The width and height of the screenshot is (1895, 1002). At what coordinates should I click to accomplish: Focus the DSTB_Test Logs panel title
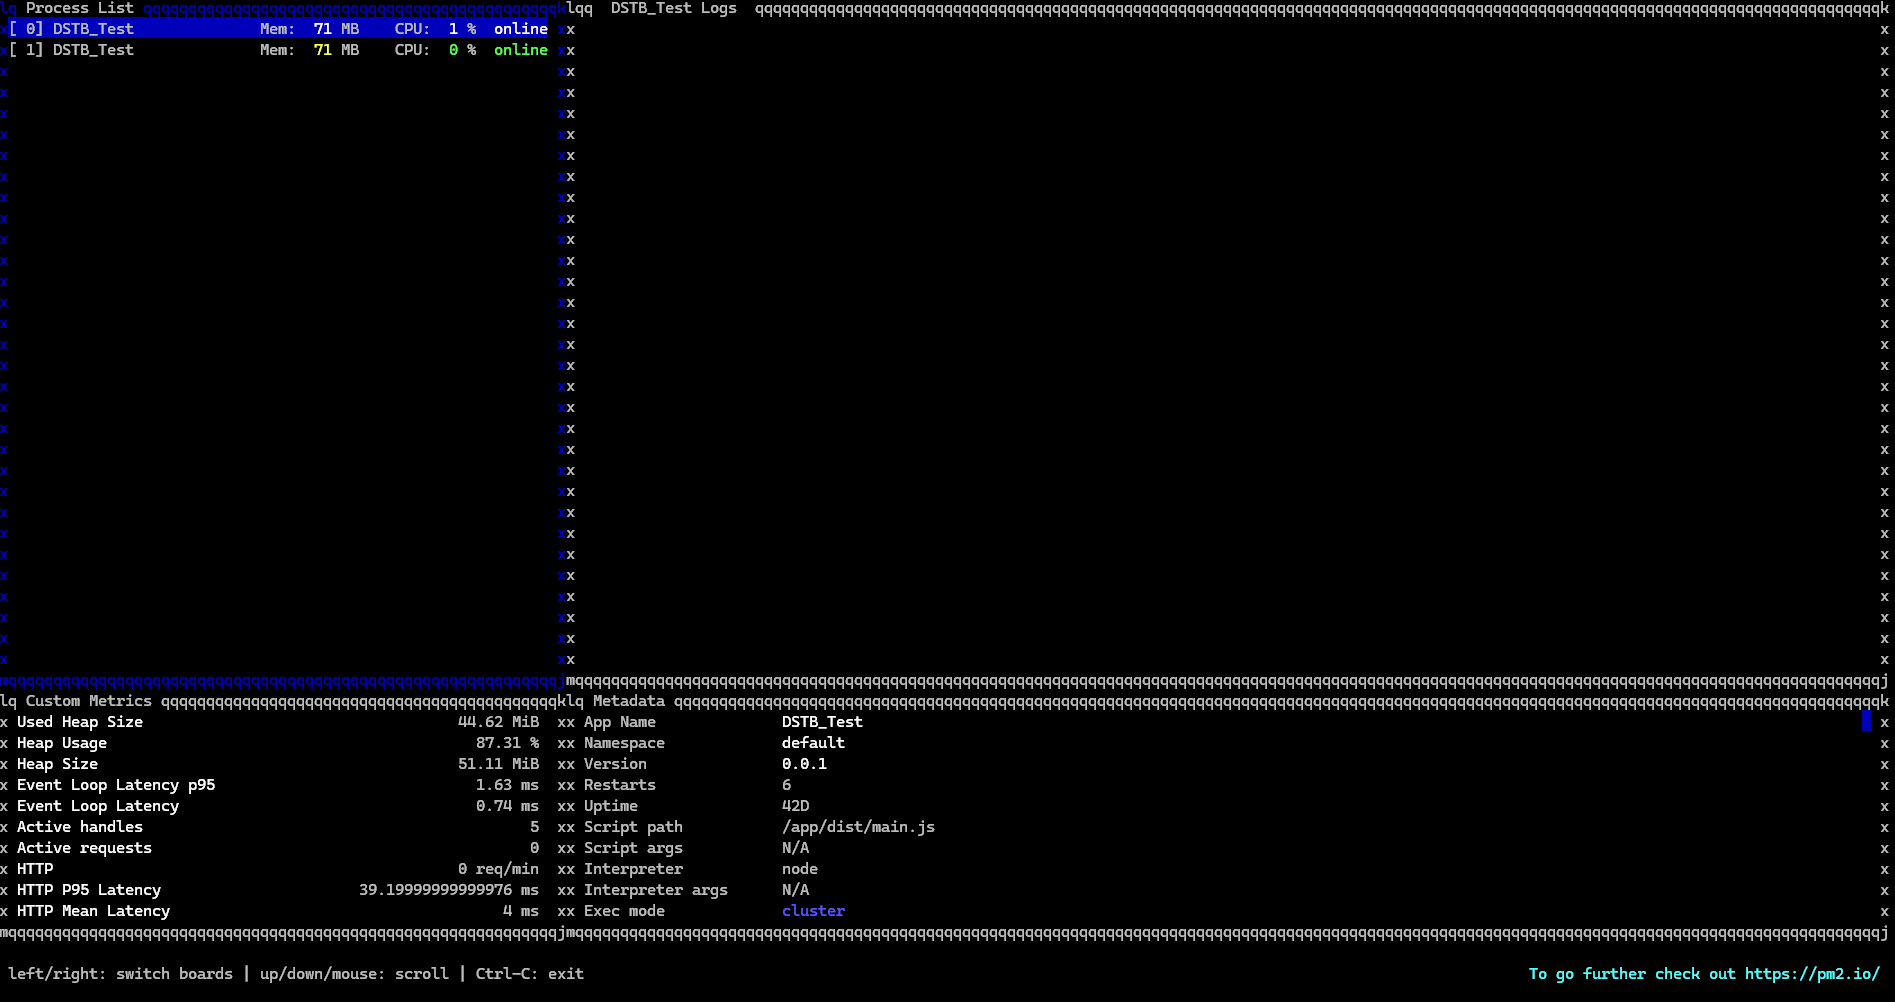click(x=673, y=8)
